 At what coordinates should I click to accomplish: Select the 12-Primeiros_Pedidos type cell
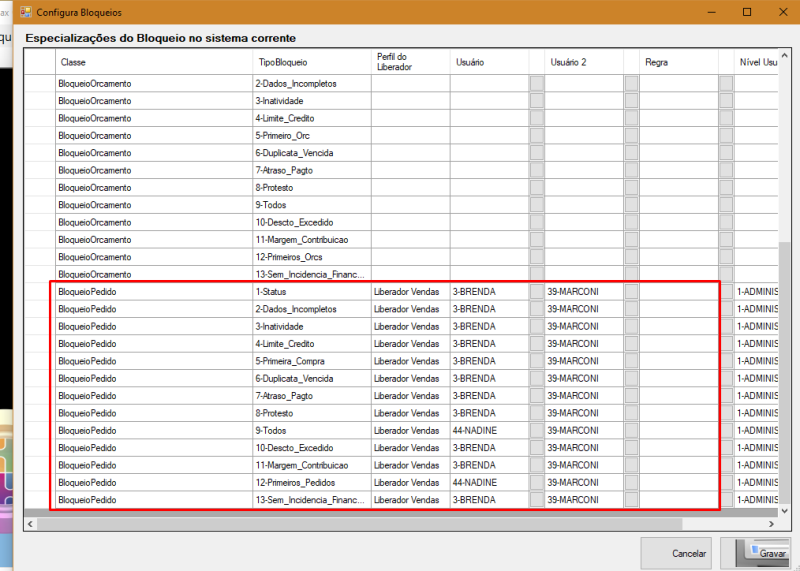click(312, 483)
